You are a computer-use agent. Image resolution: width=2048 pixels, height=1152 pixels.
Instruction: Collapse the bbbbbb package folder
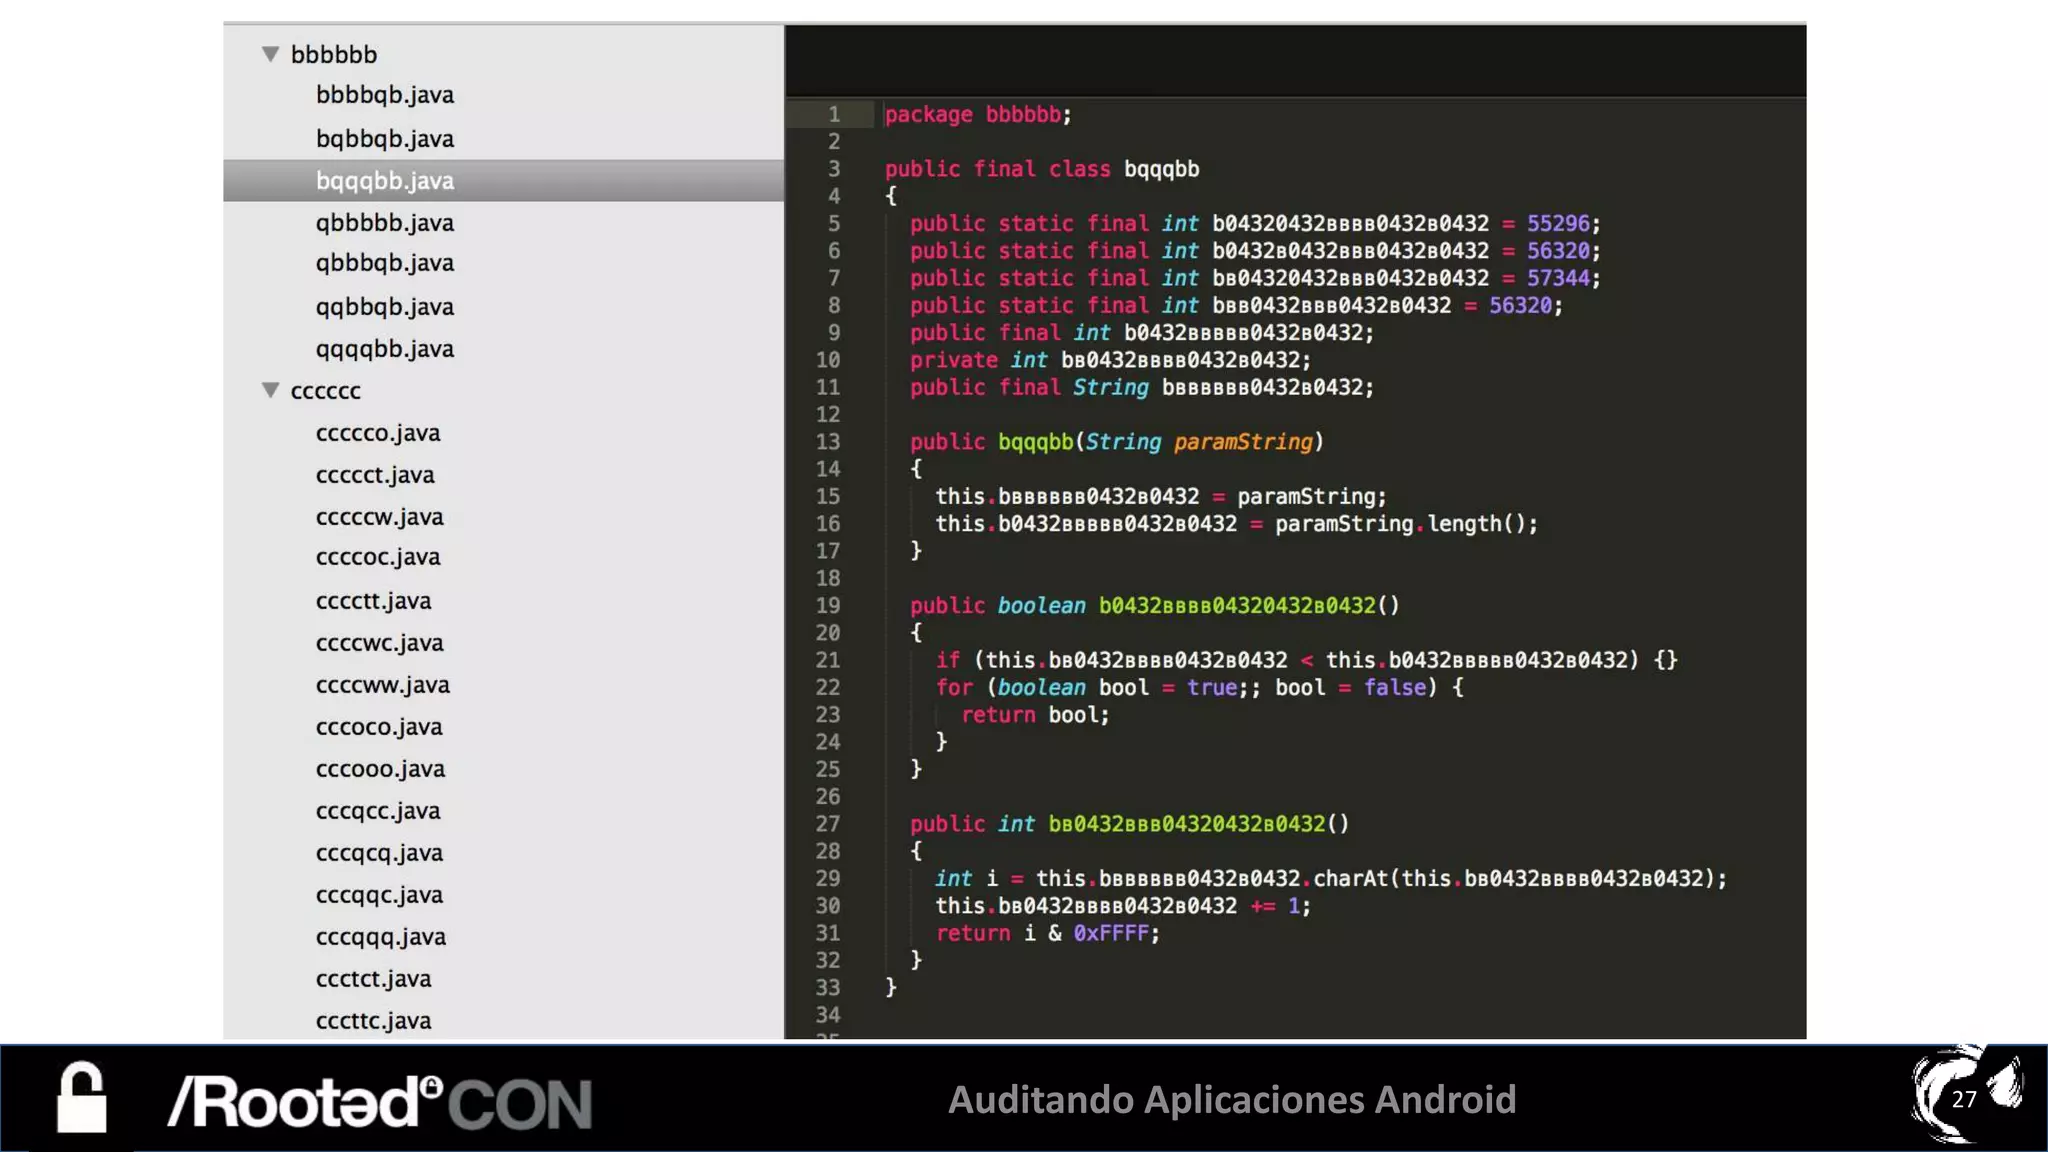(270, 54)
